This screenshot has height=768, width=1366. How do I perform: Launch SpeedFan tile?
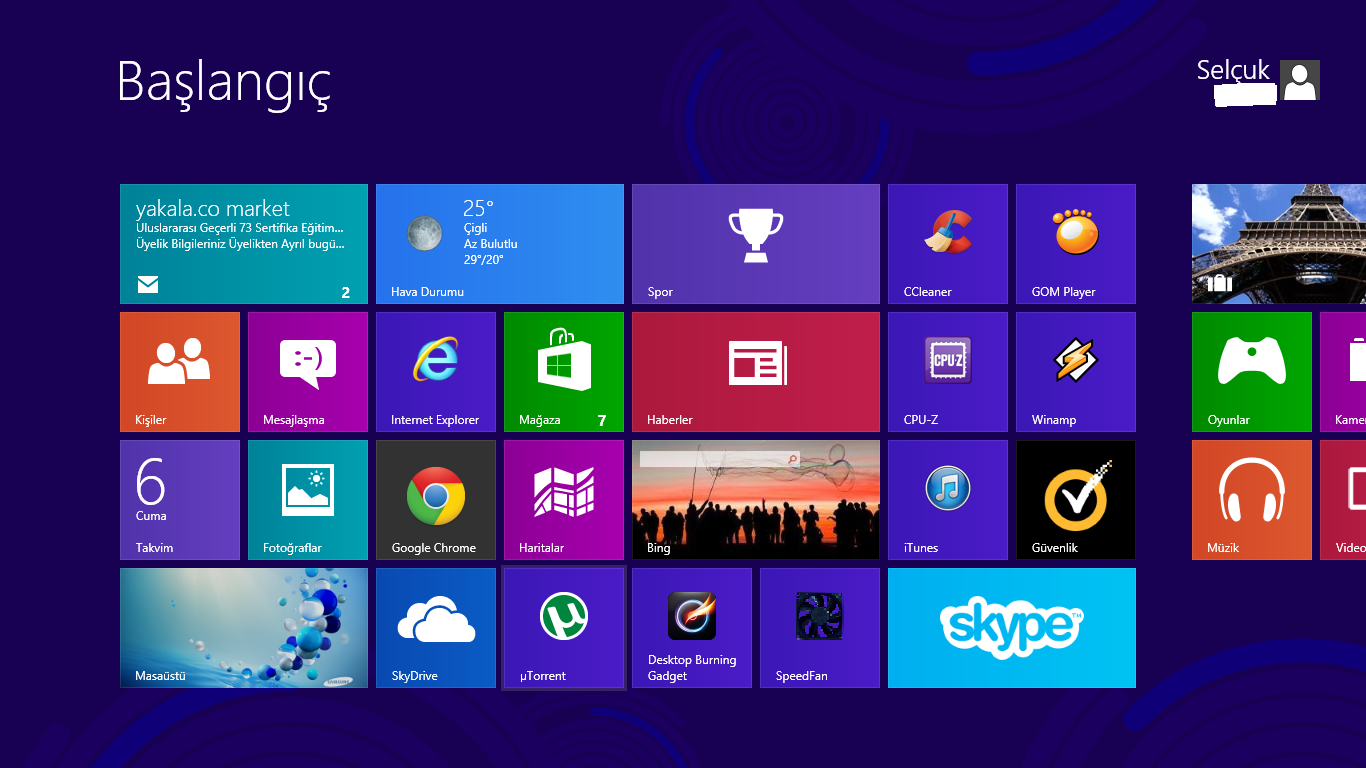(x=820, y=628)
